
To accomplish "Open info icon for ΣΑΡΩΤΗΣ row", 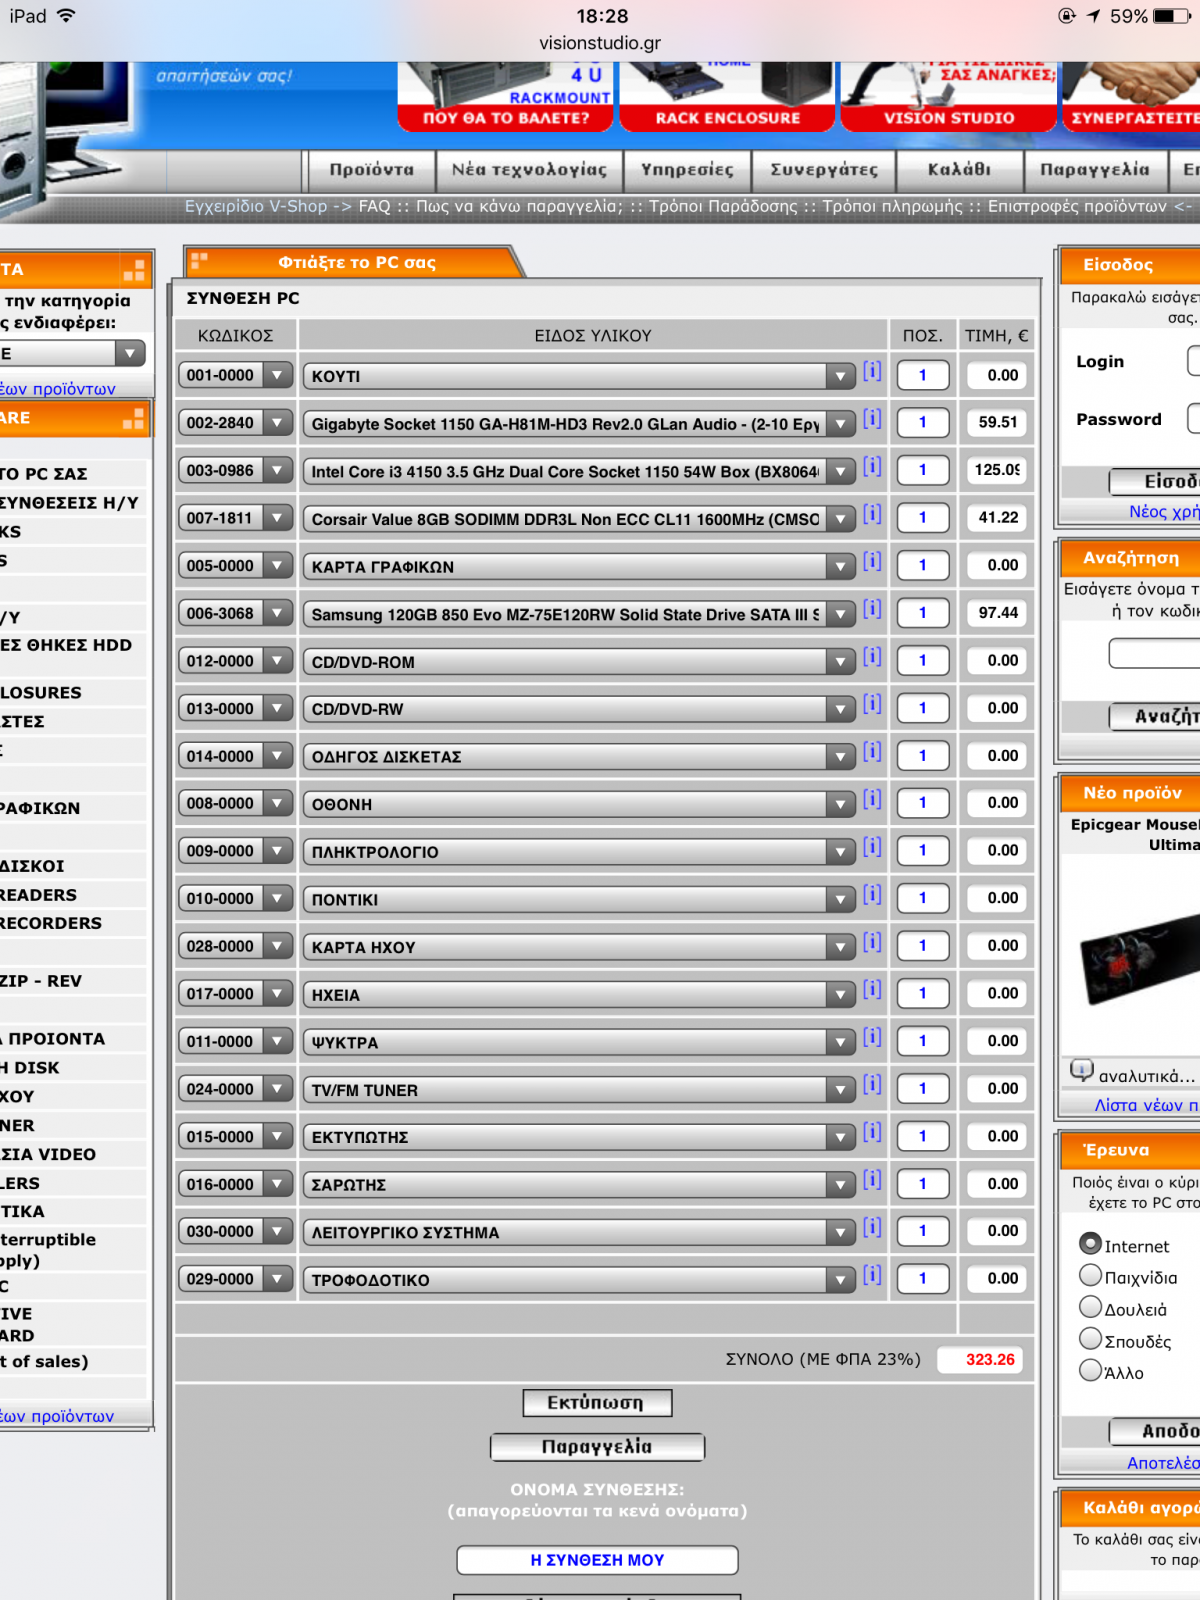I will tap(872, 1180).
